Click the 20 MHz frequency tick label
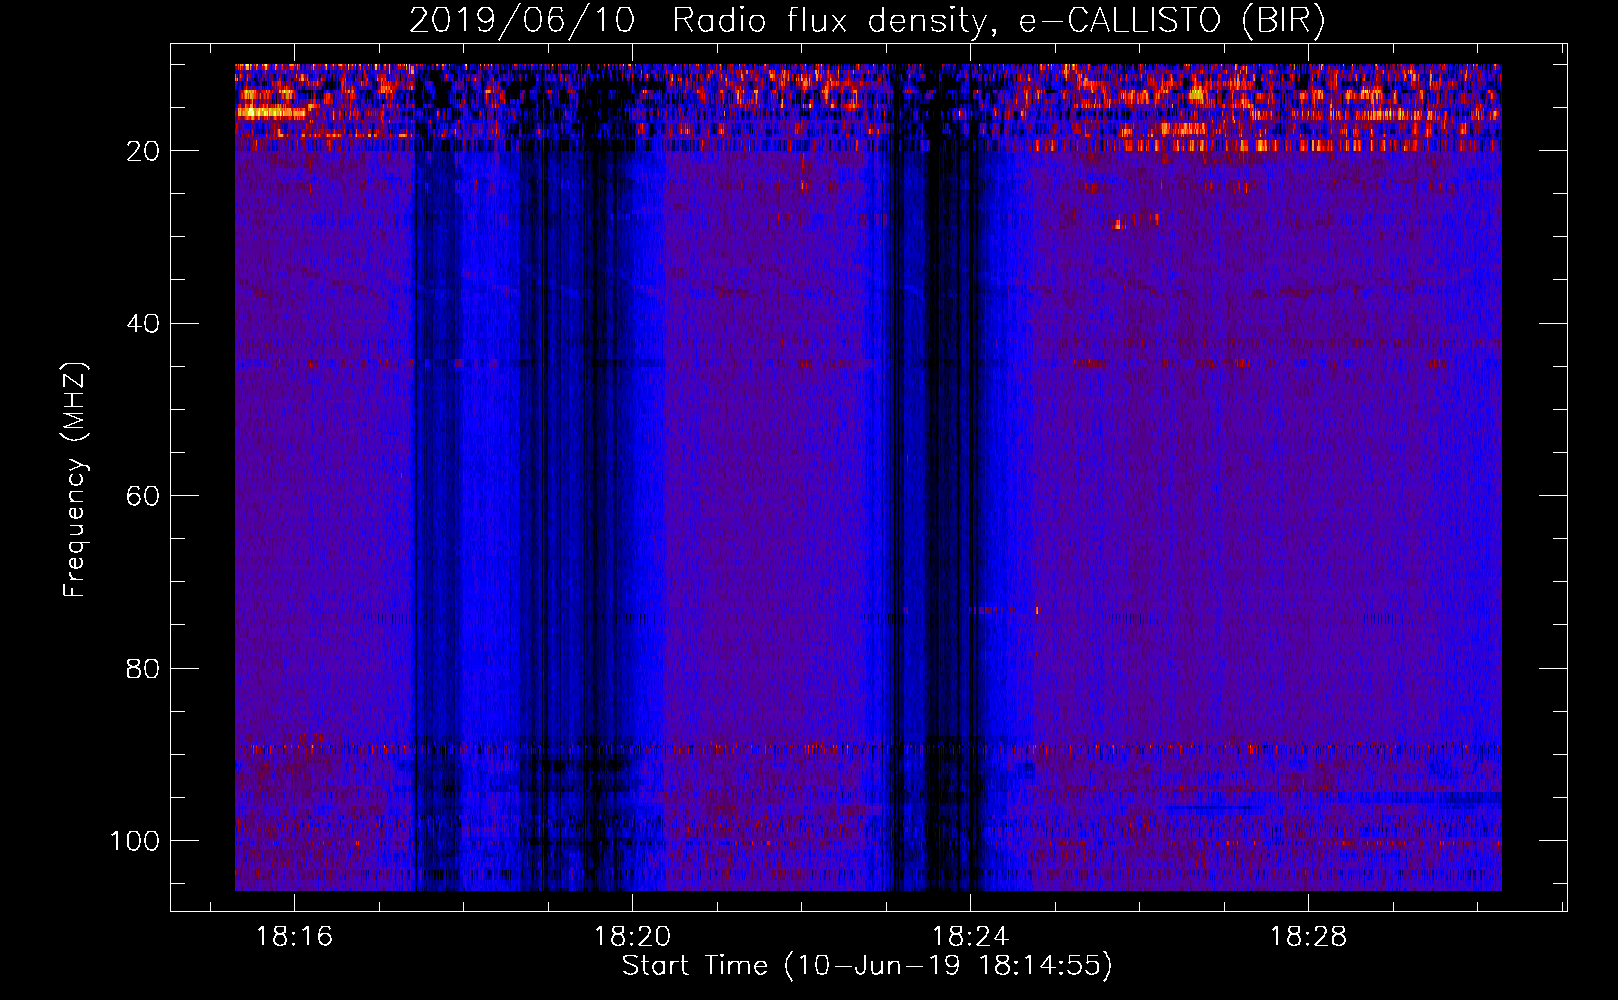This screenshot has height=1000, width=1618. coord(143,151)
